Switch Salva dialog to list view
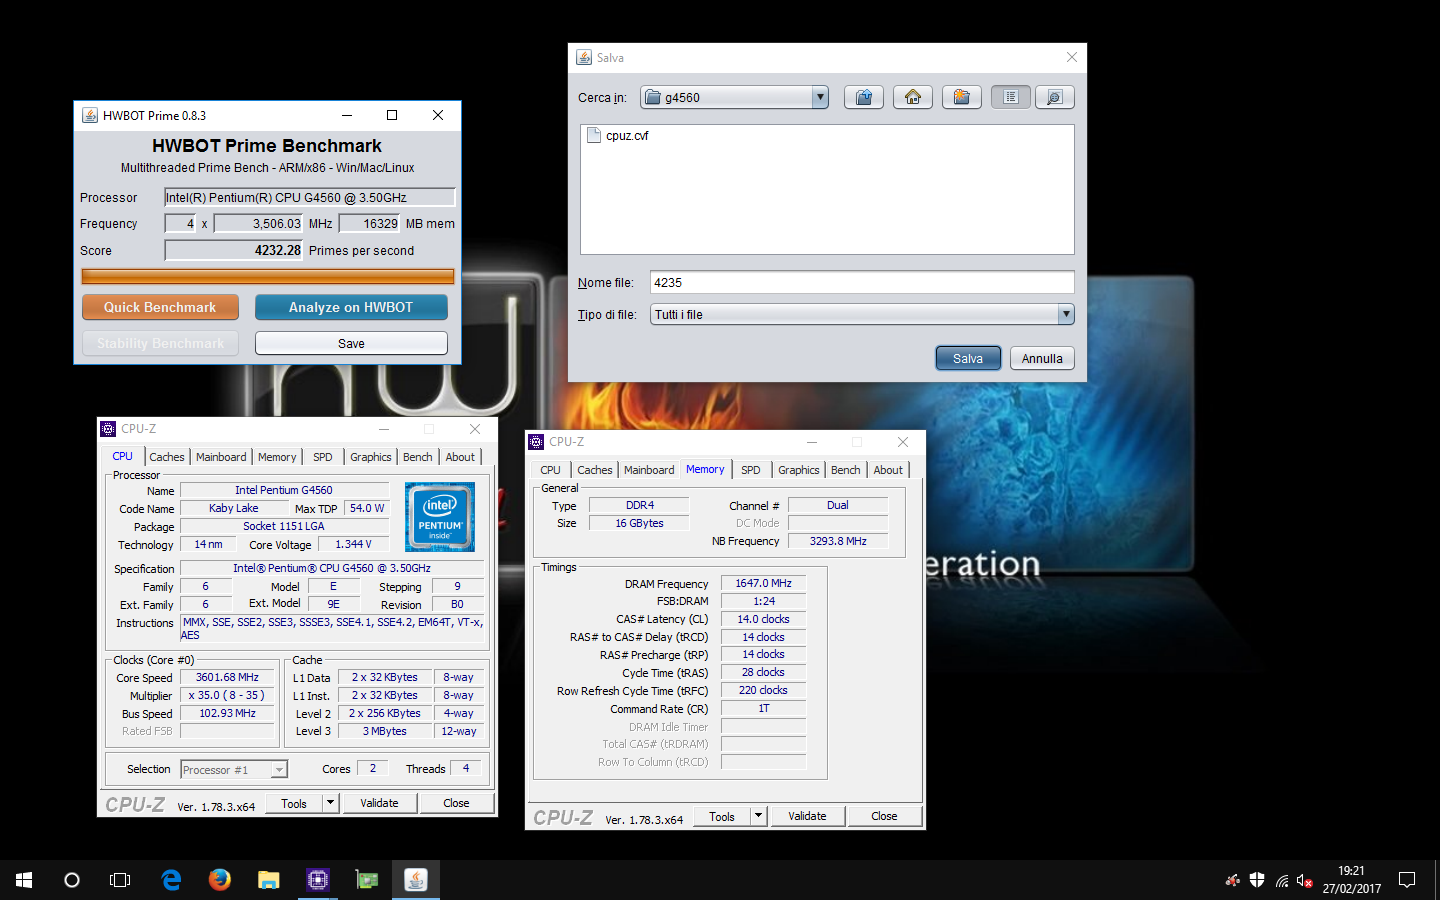The image size is (1440, 900). 1011,97
